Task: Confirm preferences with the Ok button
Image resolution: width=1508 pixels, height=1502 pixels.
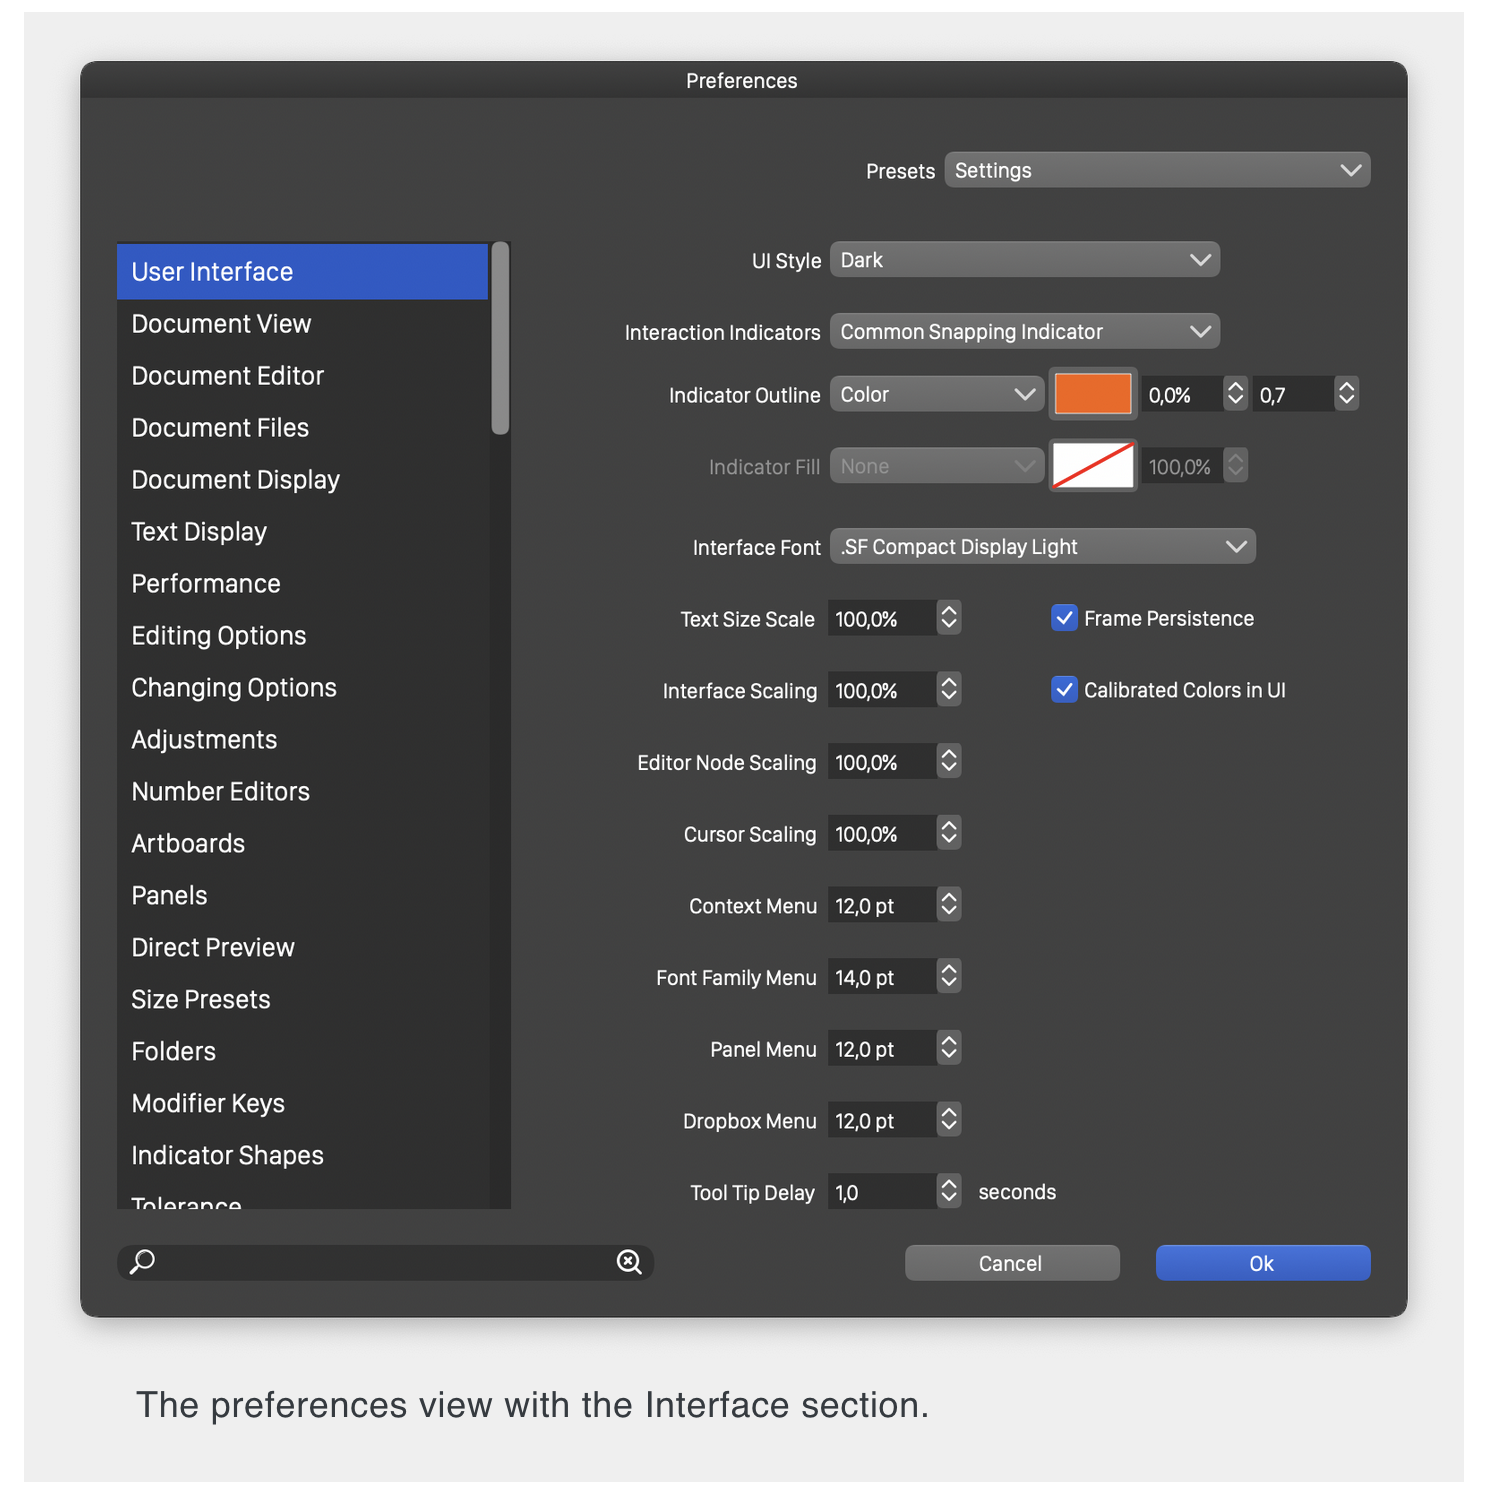Action: click(x=1262, y=1263)
